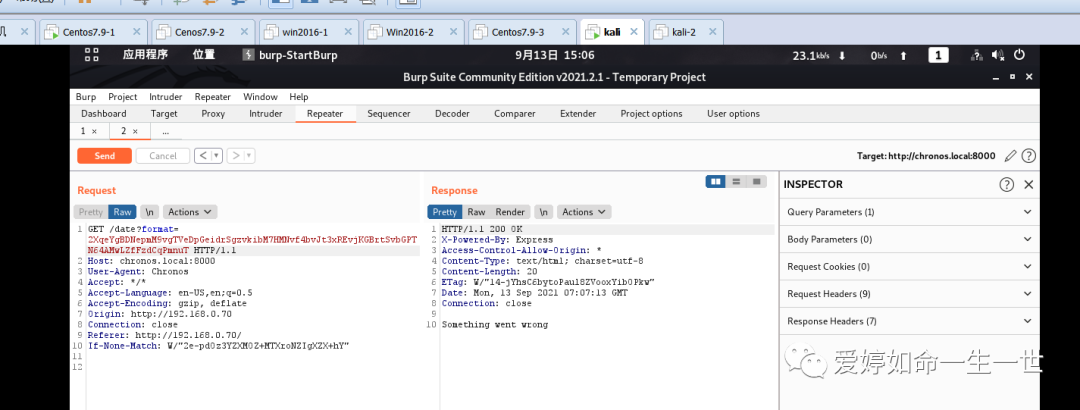
Task: Close Repeater request tab 2
Action: pos(135,131)
